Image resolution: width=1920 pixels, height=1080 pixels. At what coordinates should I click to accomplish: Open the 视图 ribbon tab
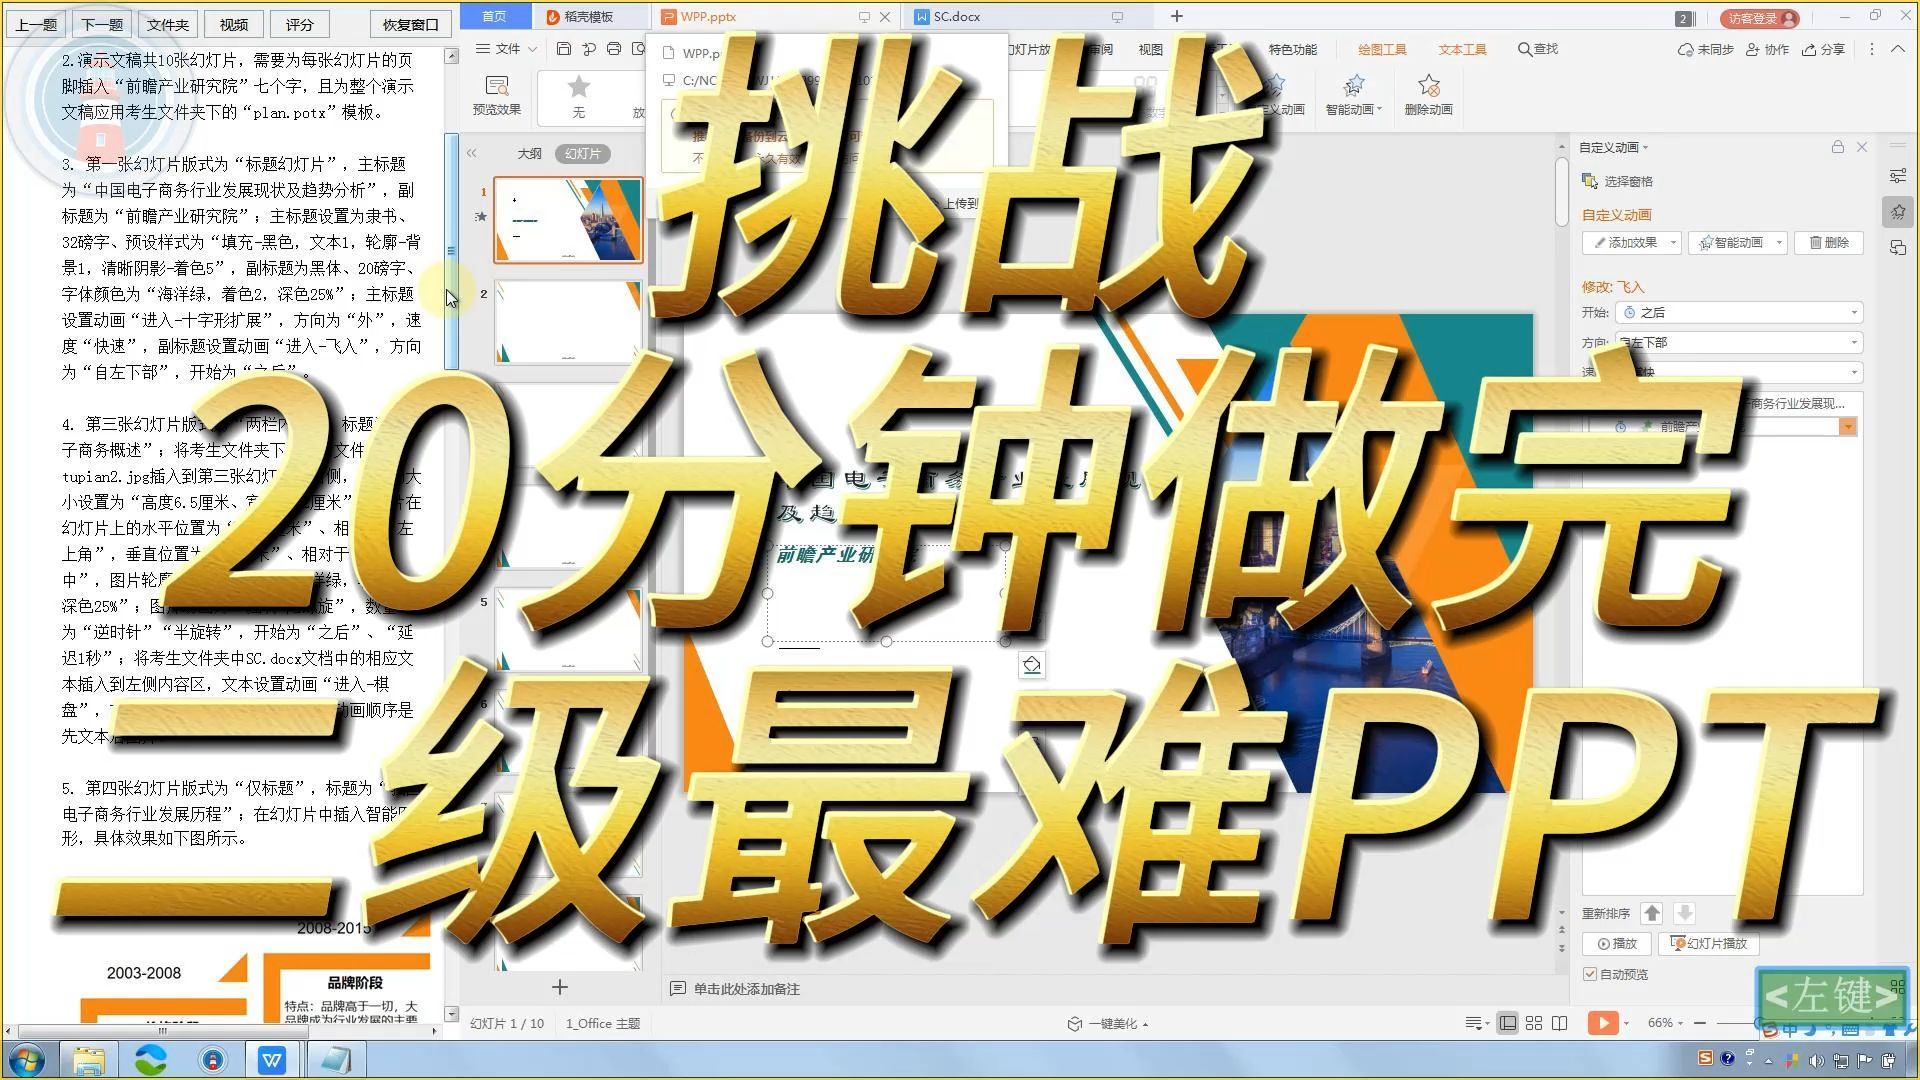click(x=1150, y=49)
